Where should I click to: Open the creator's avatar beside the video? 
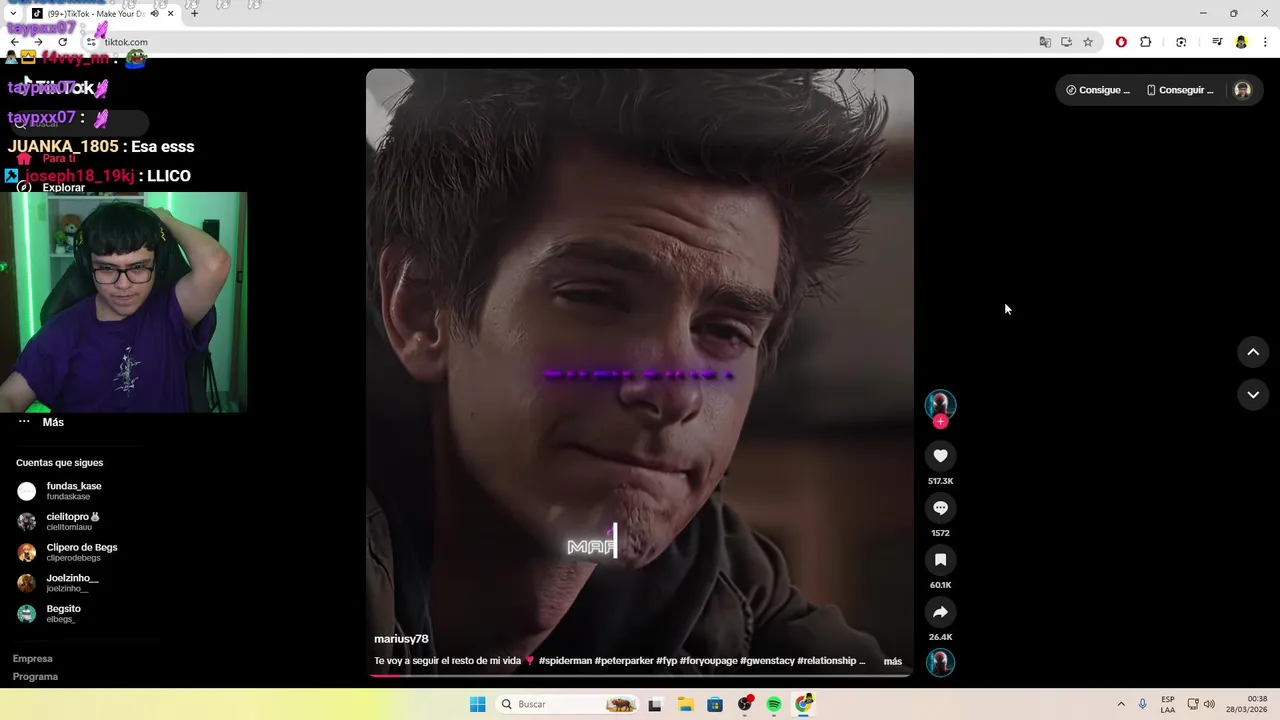(940, 404)
